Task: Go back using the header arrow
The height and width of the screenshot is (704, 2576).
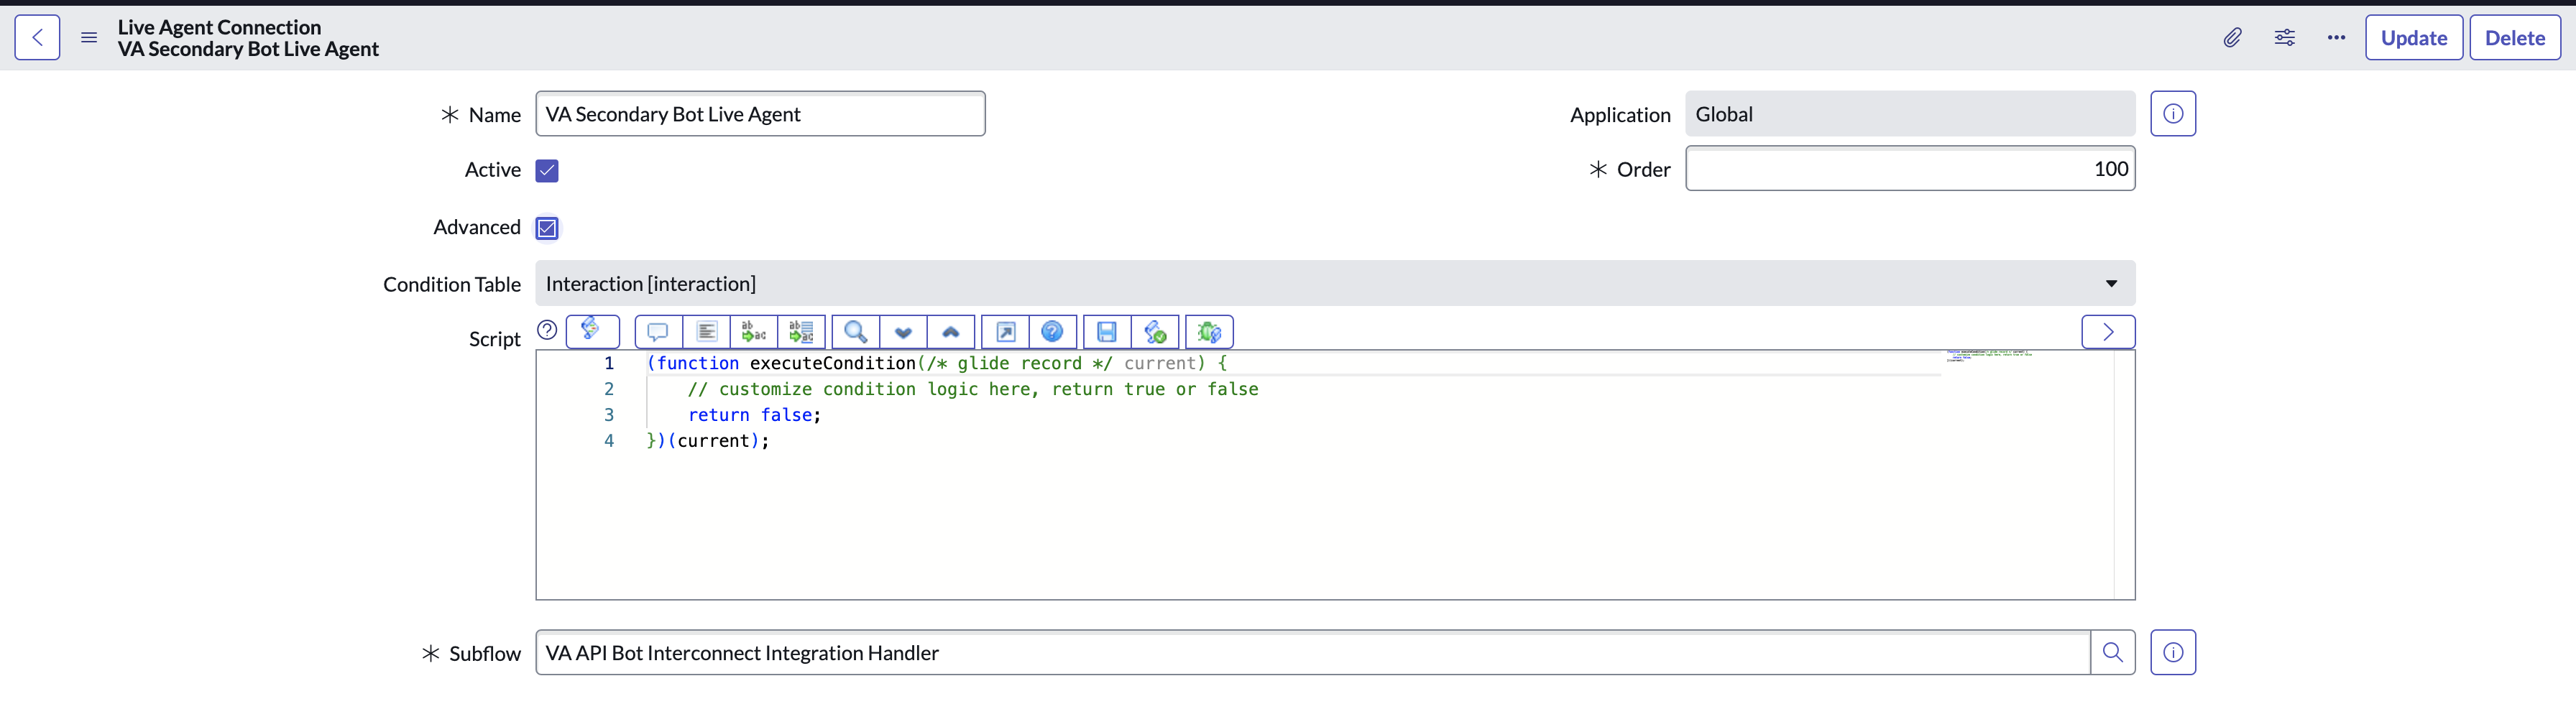Action: pos(37,38)
